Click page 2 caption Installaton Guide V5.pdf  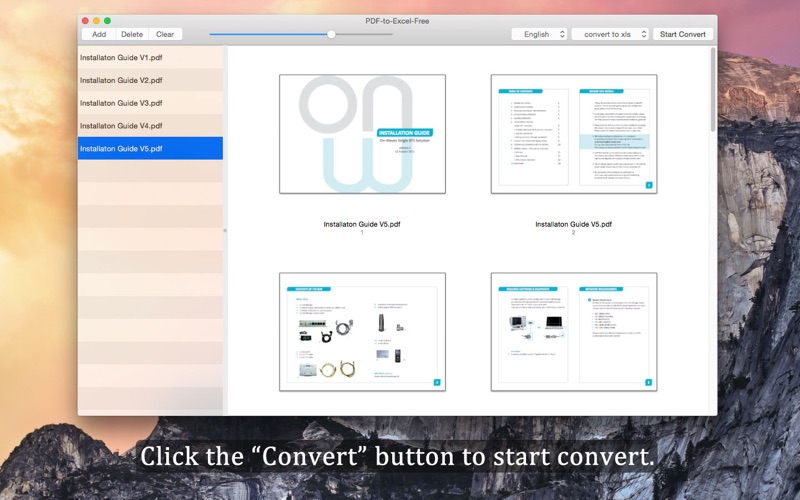(x=573, y=224)
